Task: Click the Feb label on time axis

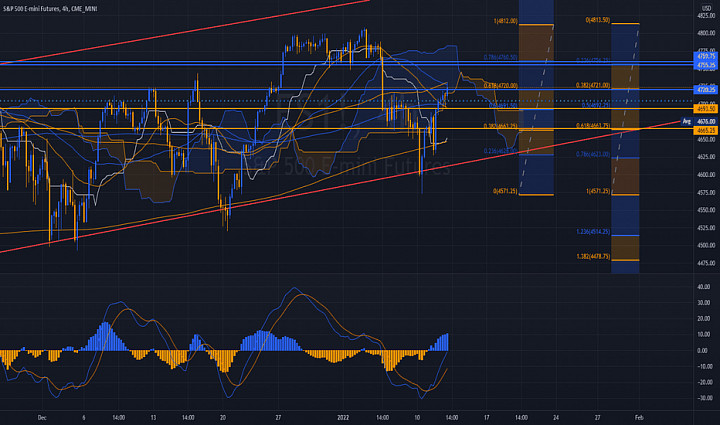Action: tap(639, 418)
